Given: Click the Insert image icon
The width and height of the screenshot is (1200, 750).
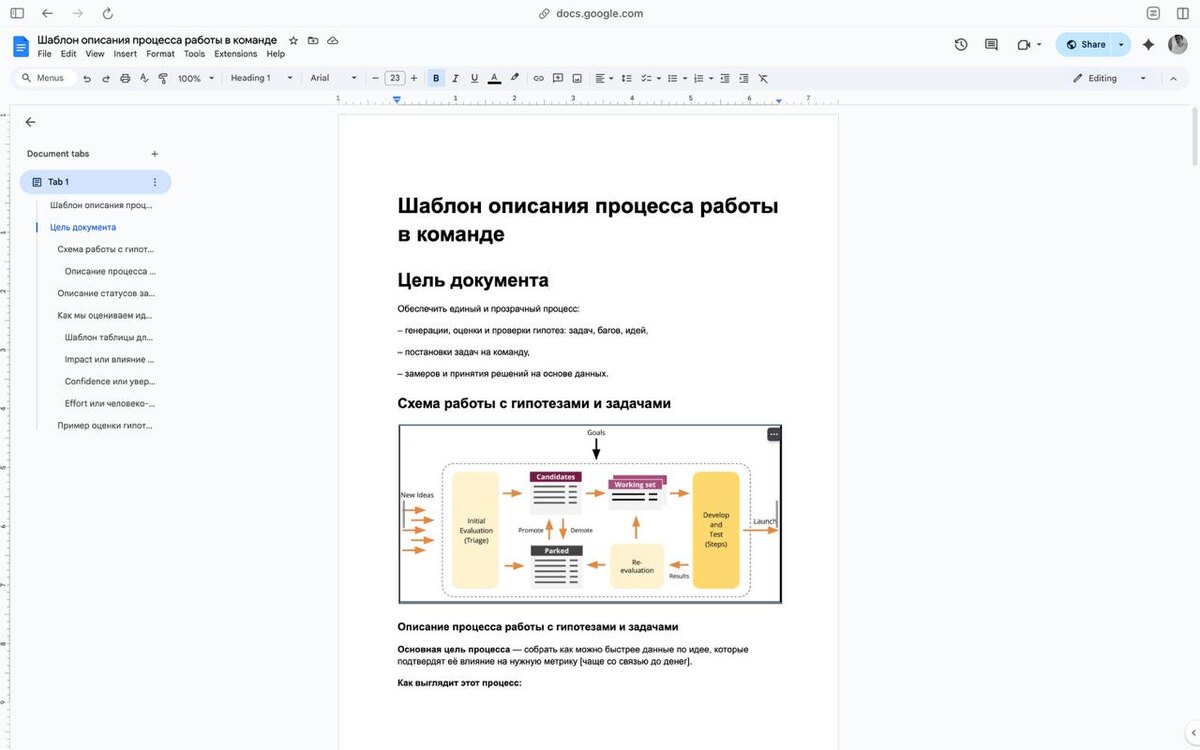Looking at the screenshot, I should [x=576, y=78].
